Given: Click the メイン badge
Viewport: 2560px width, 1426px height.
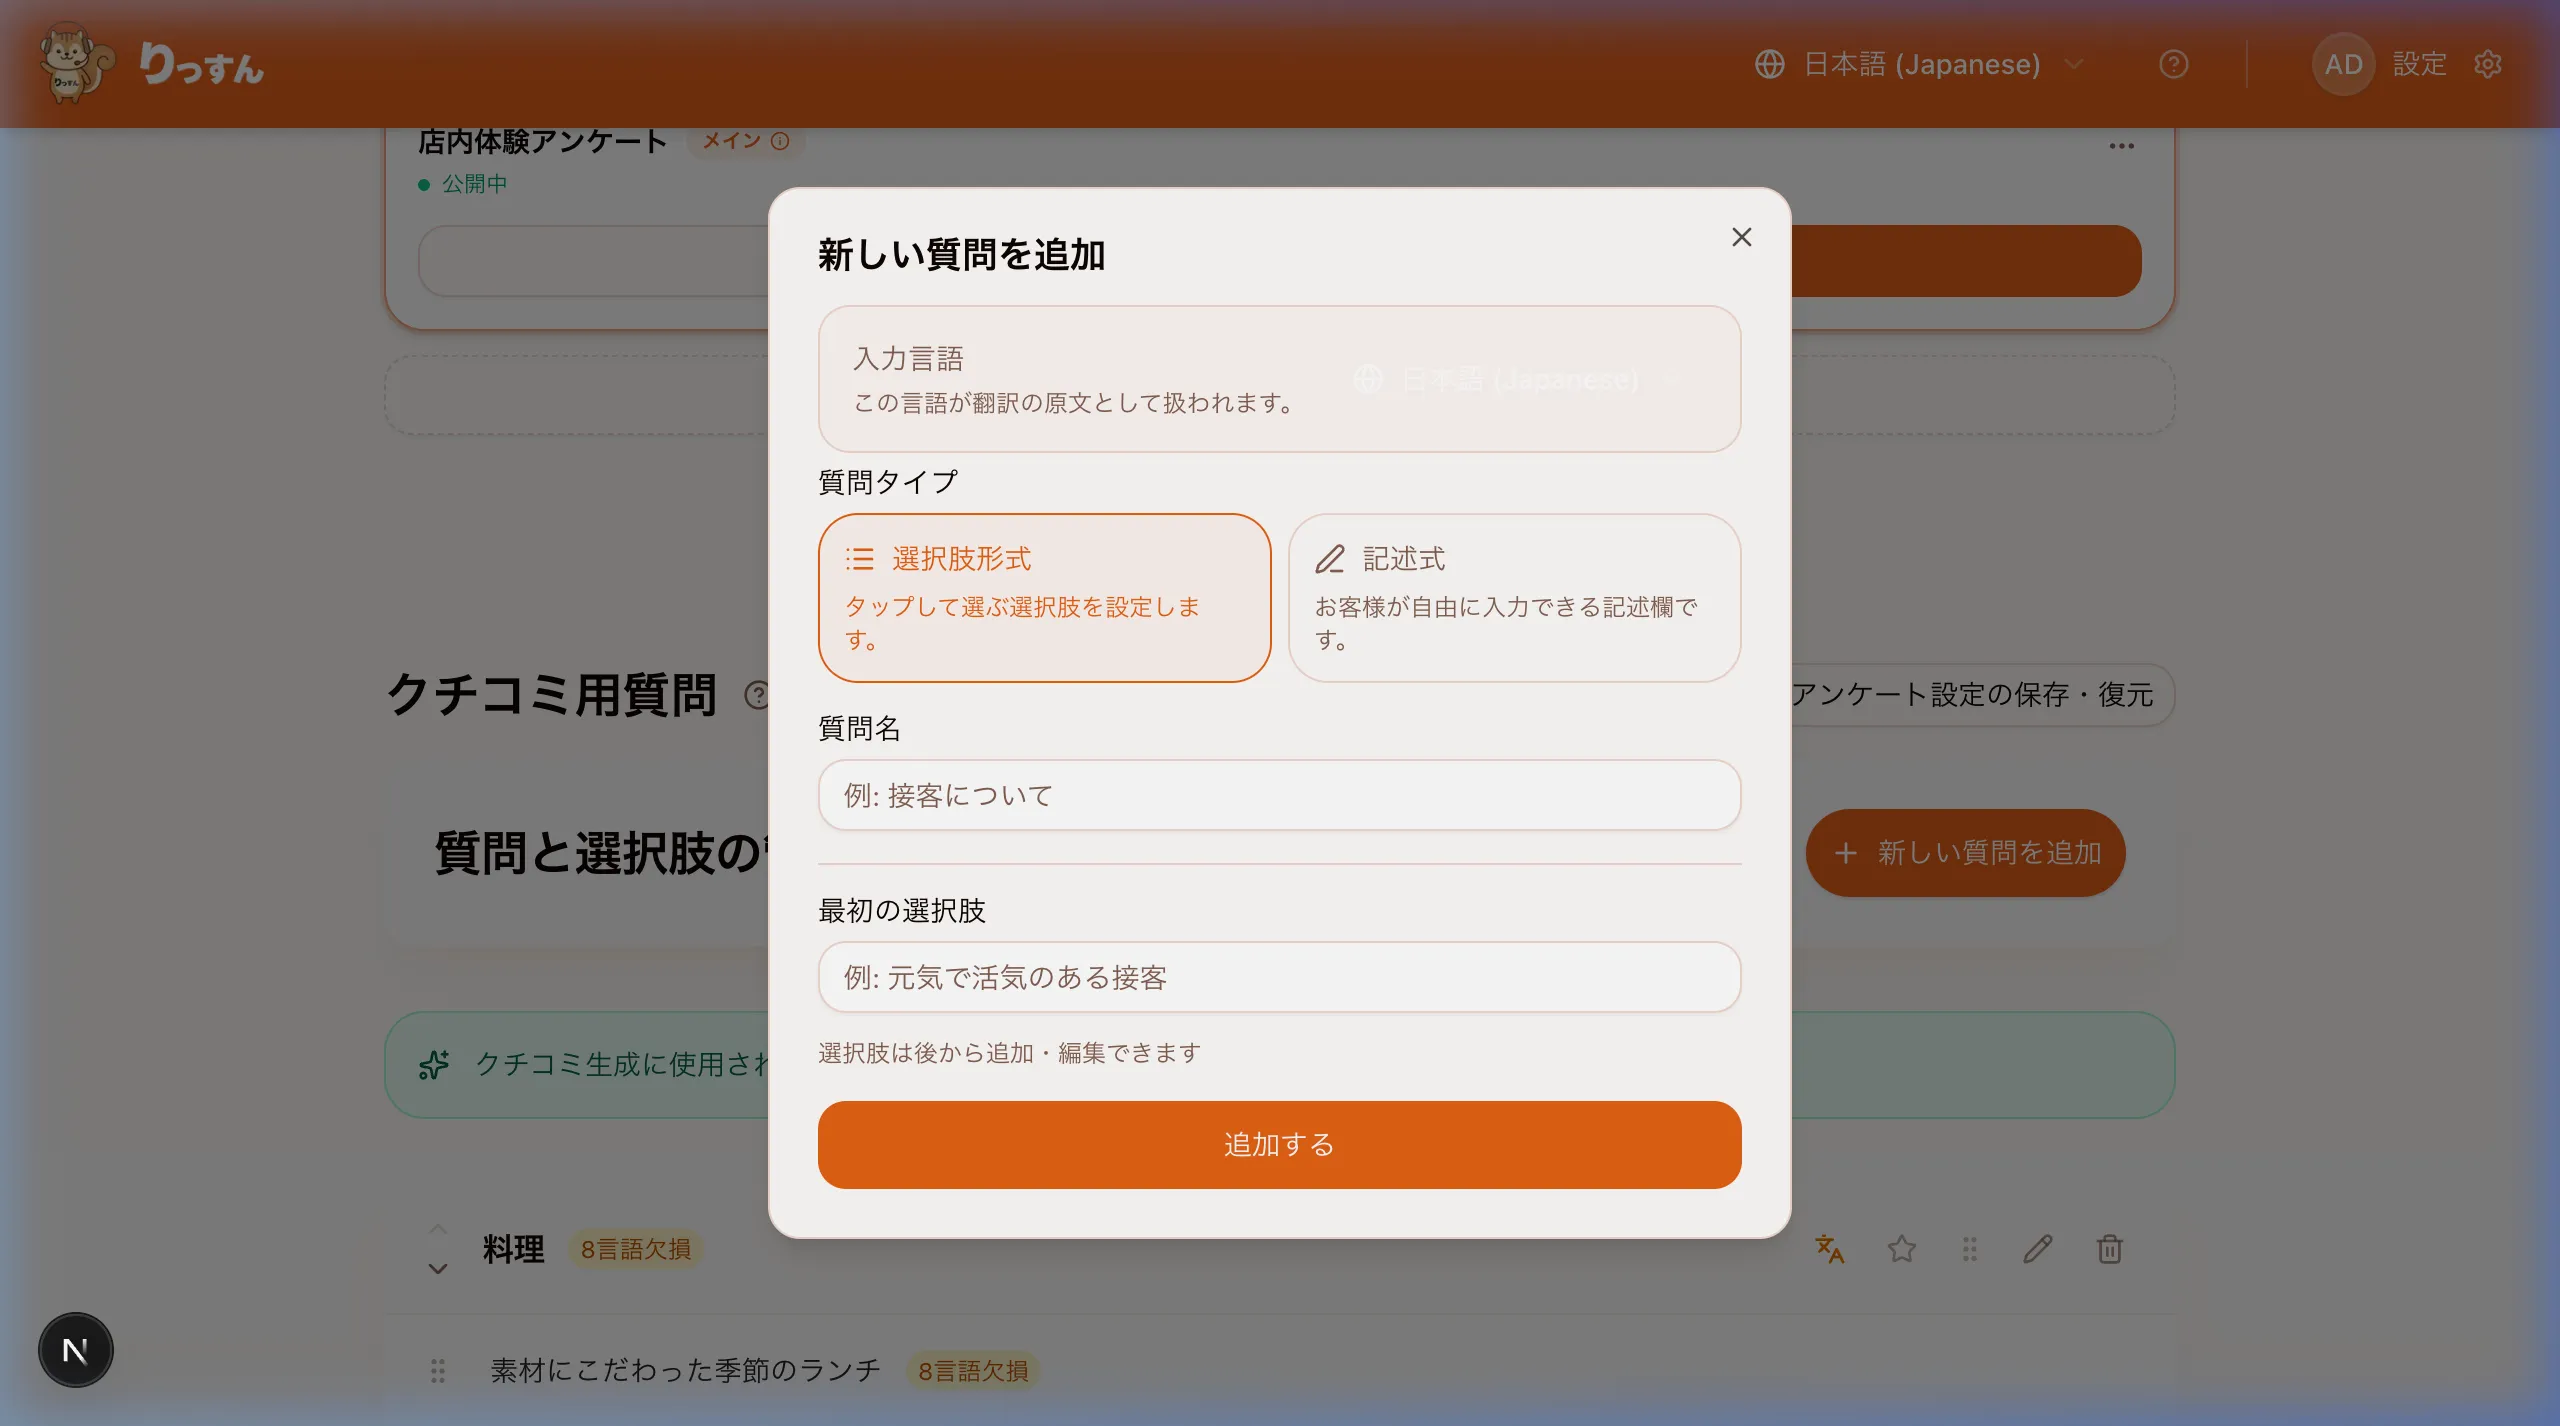Looking at the screenshot, I should click(745, 141).
